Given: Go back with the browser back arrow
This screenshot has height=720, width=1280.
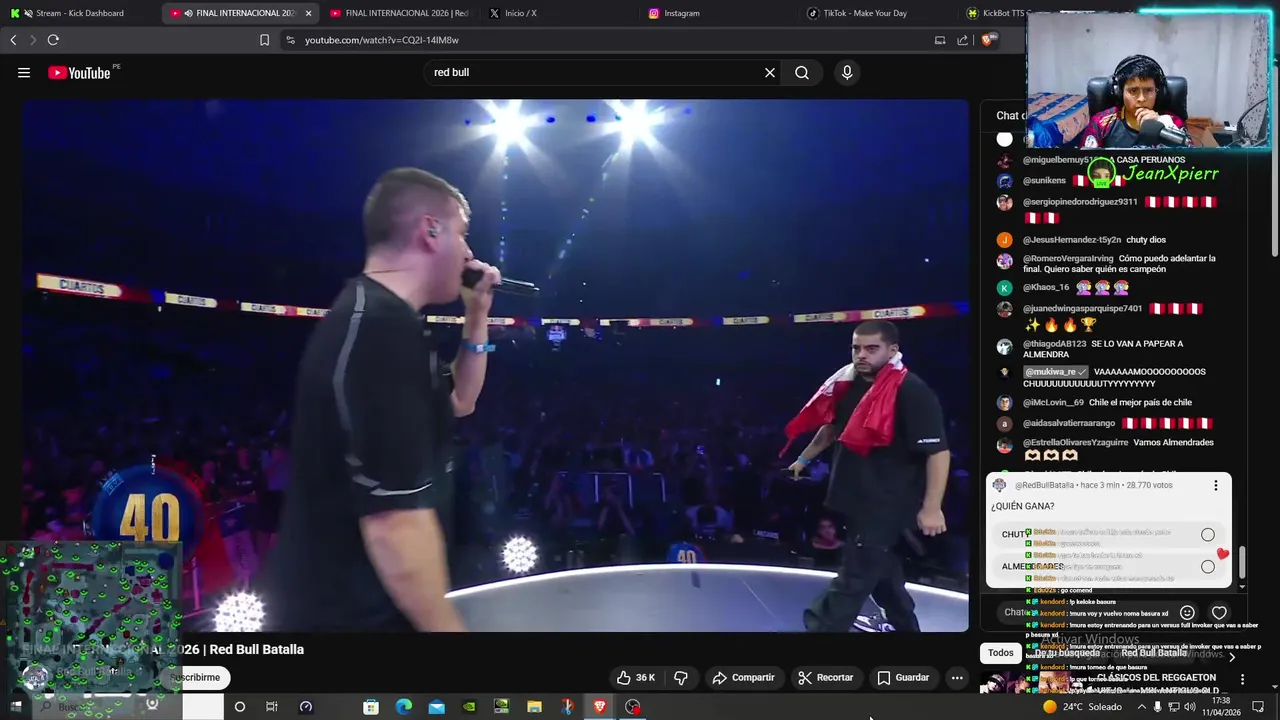Looking at the screenshot, I should tap(13, 40).
